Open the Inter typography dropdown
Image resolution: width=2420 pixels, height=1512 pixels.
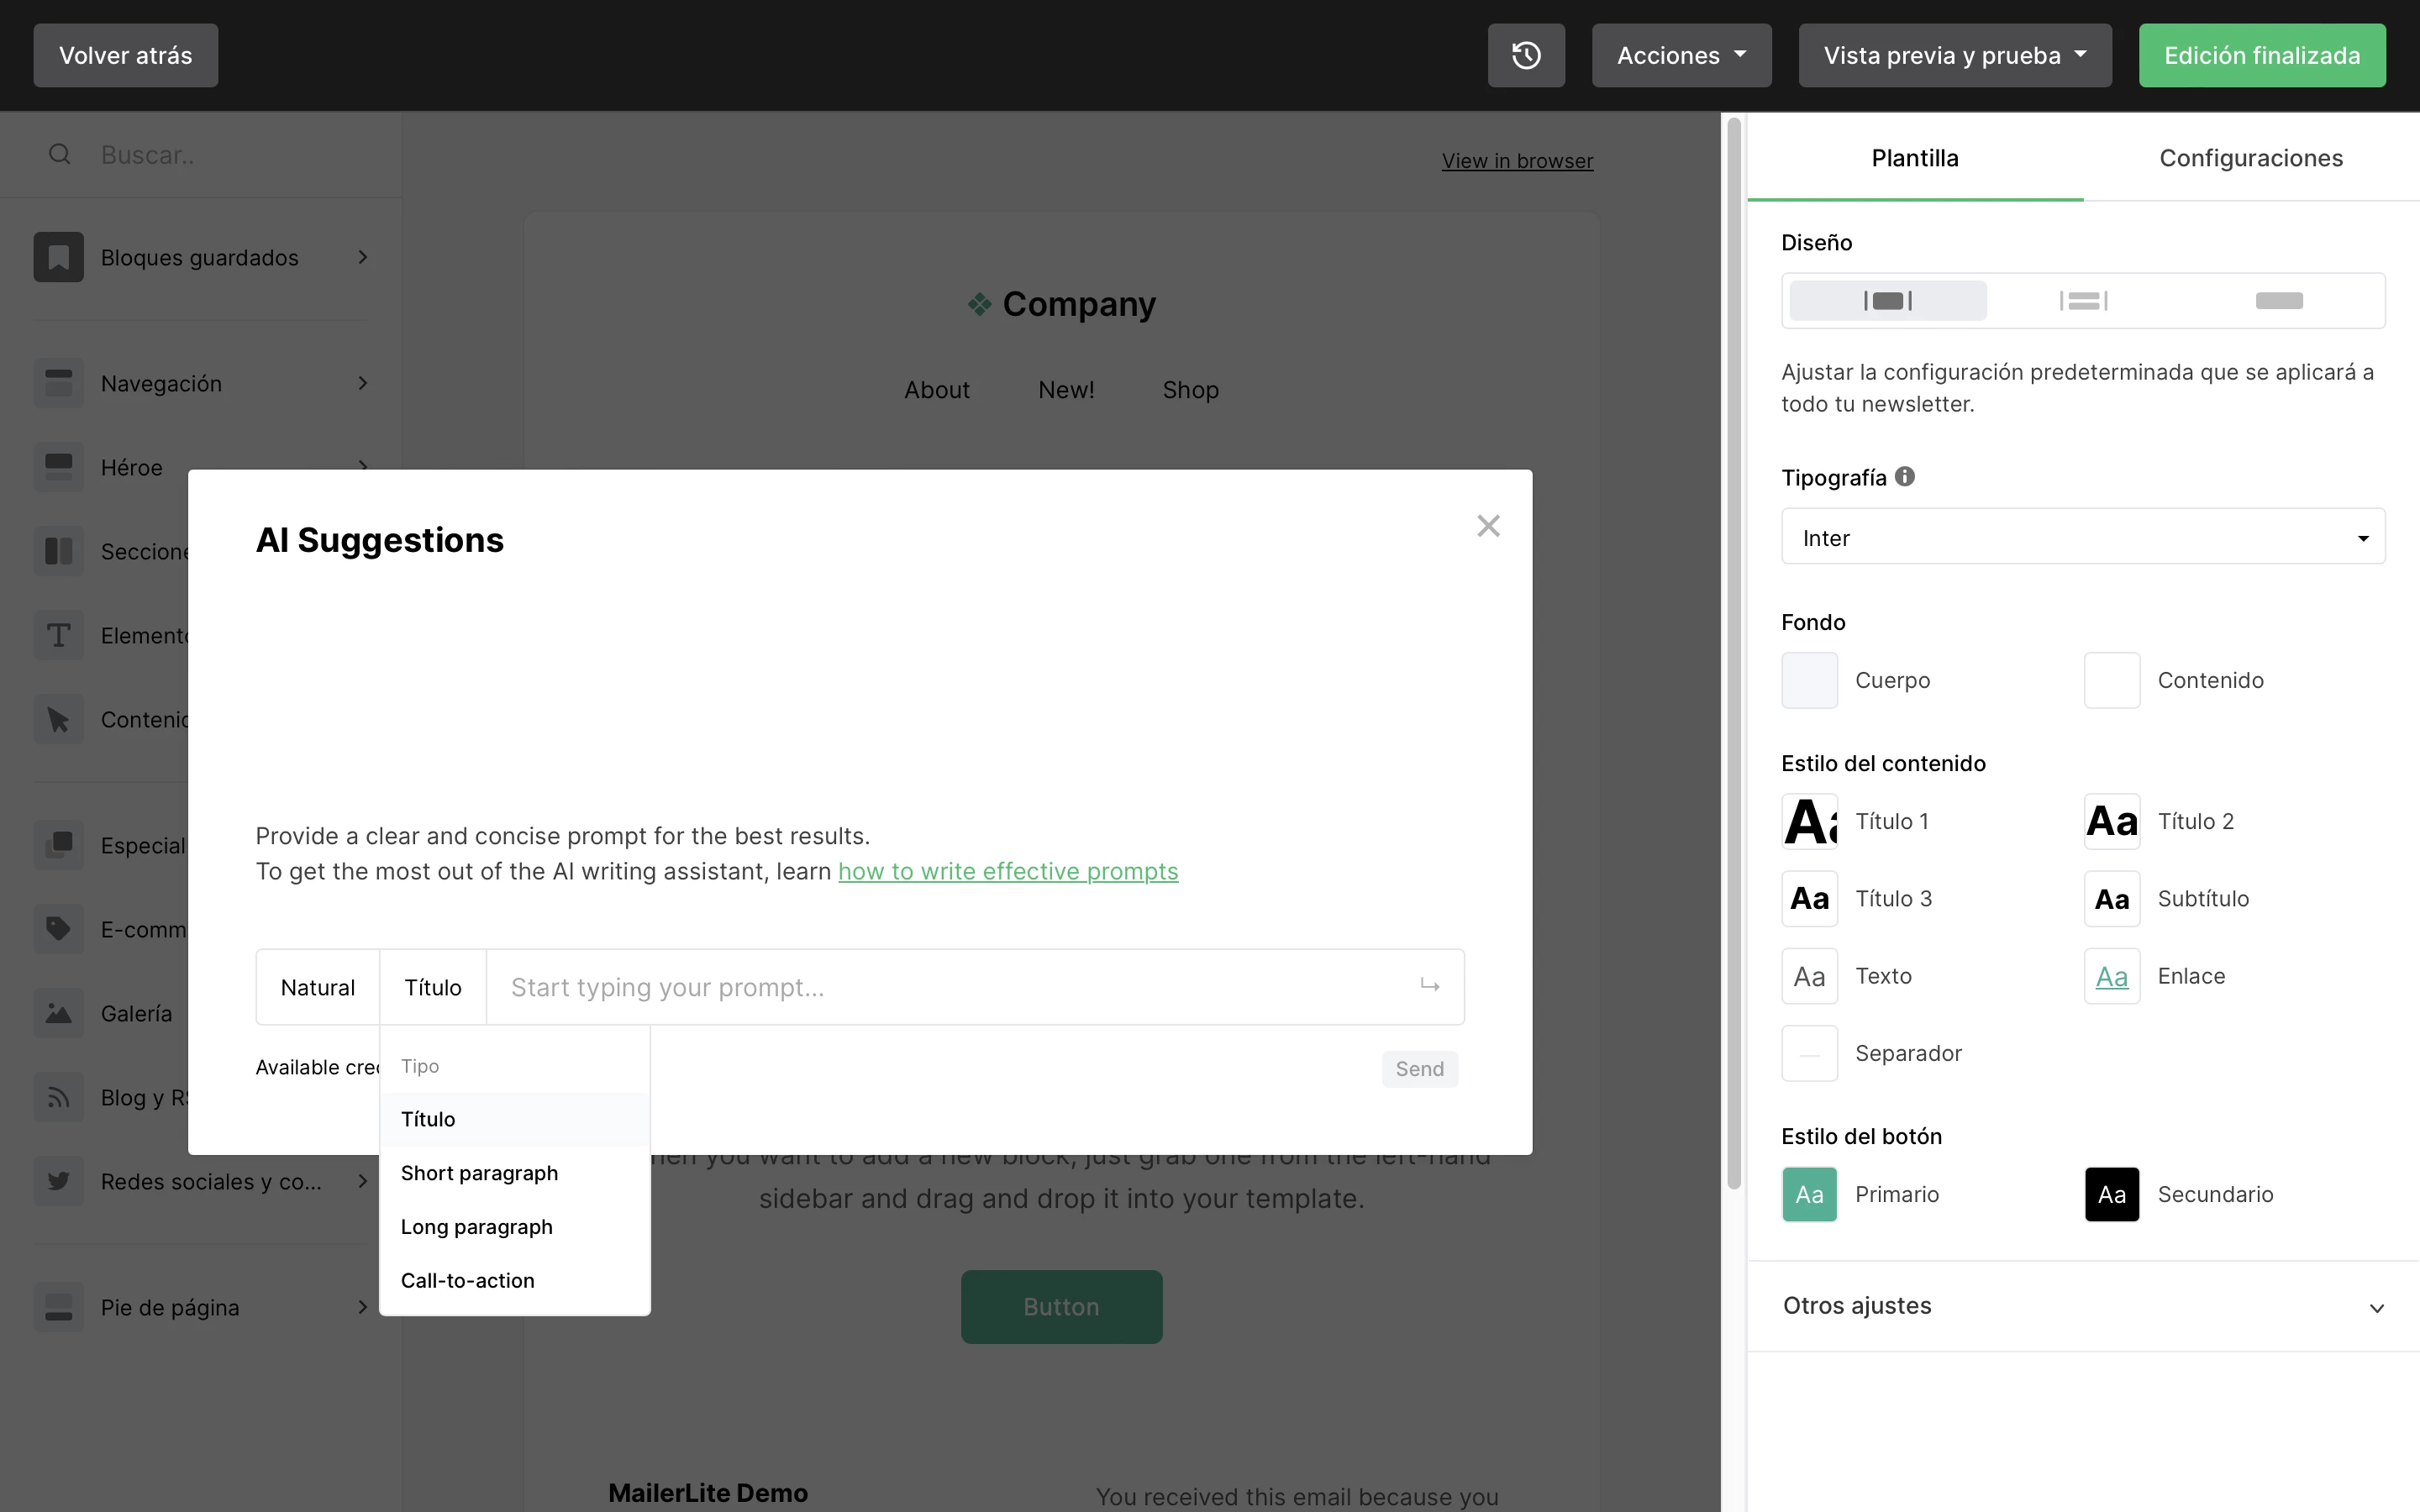2083,537
